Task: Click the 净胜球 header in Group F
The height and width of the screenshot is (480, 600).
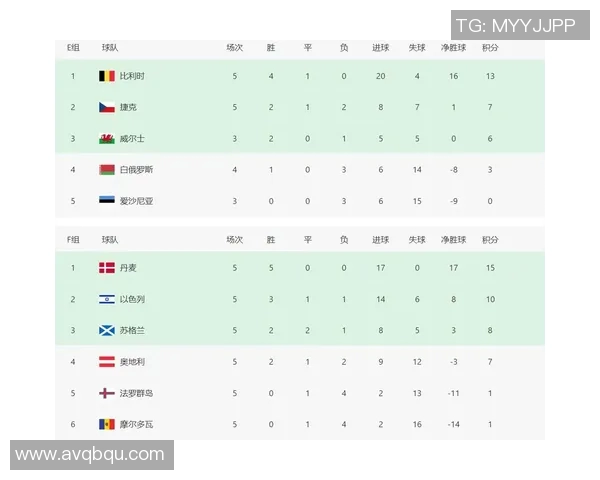Action: coord(453,240)
